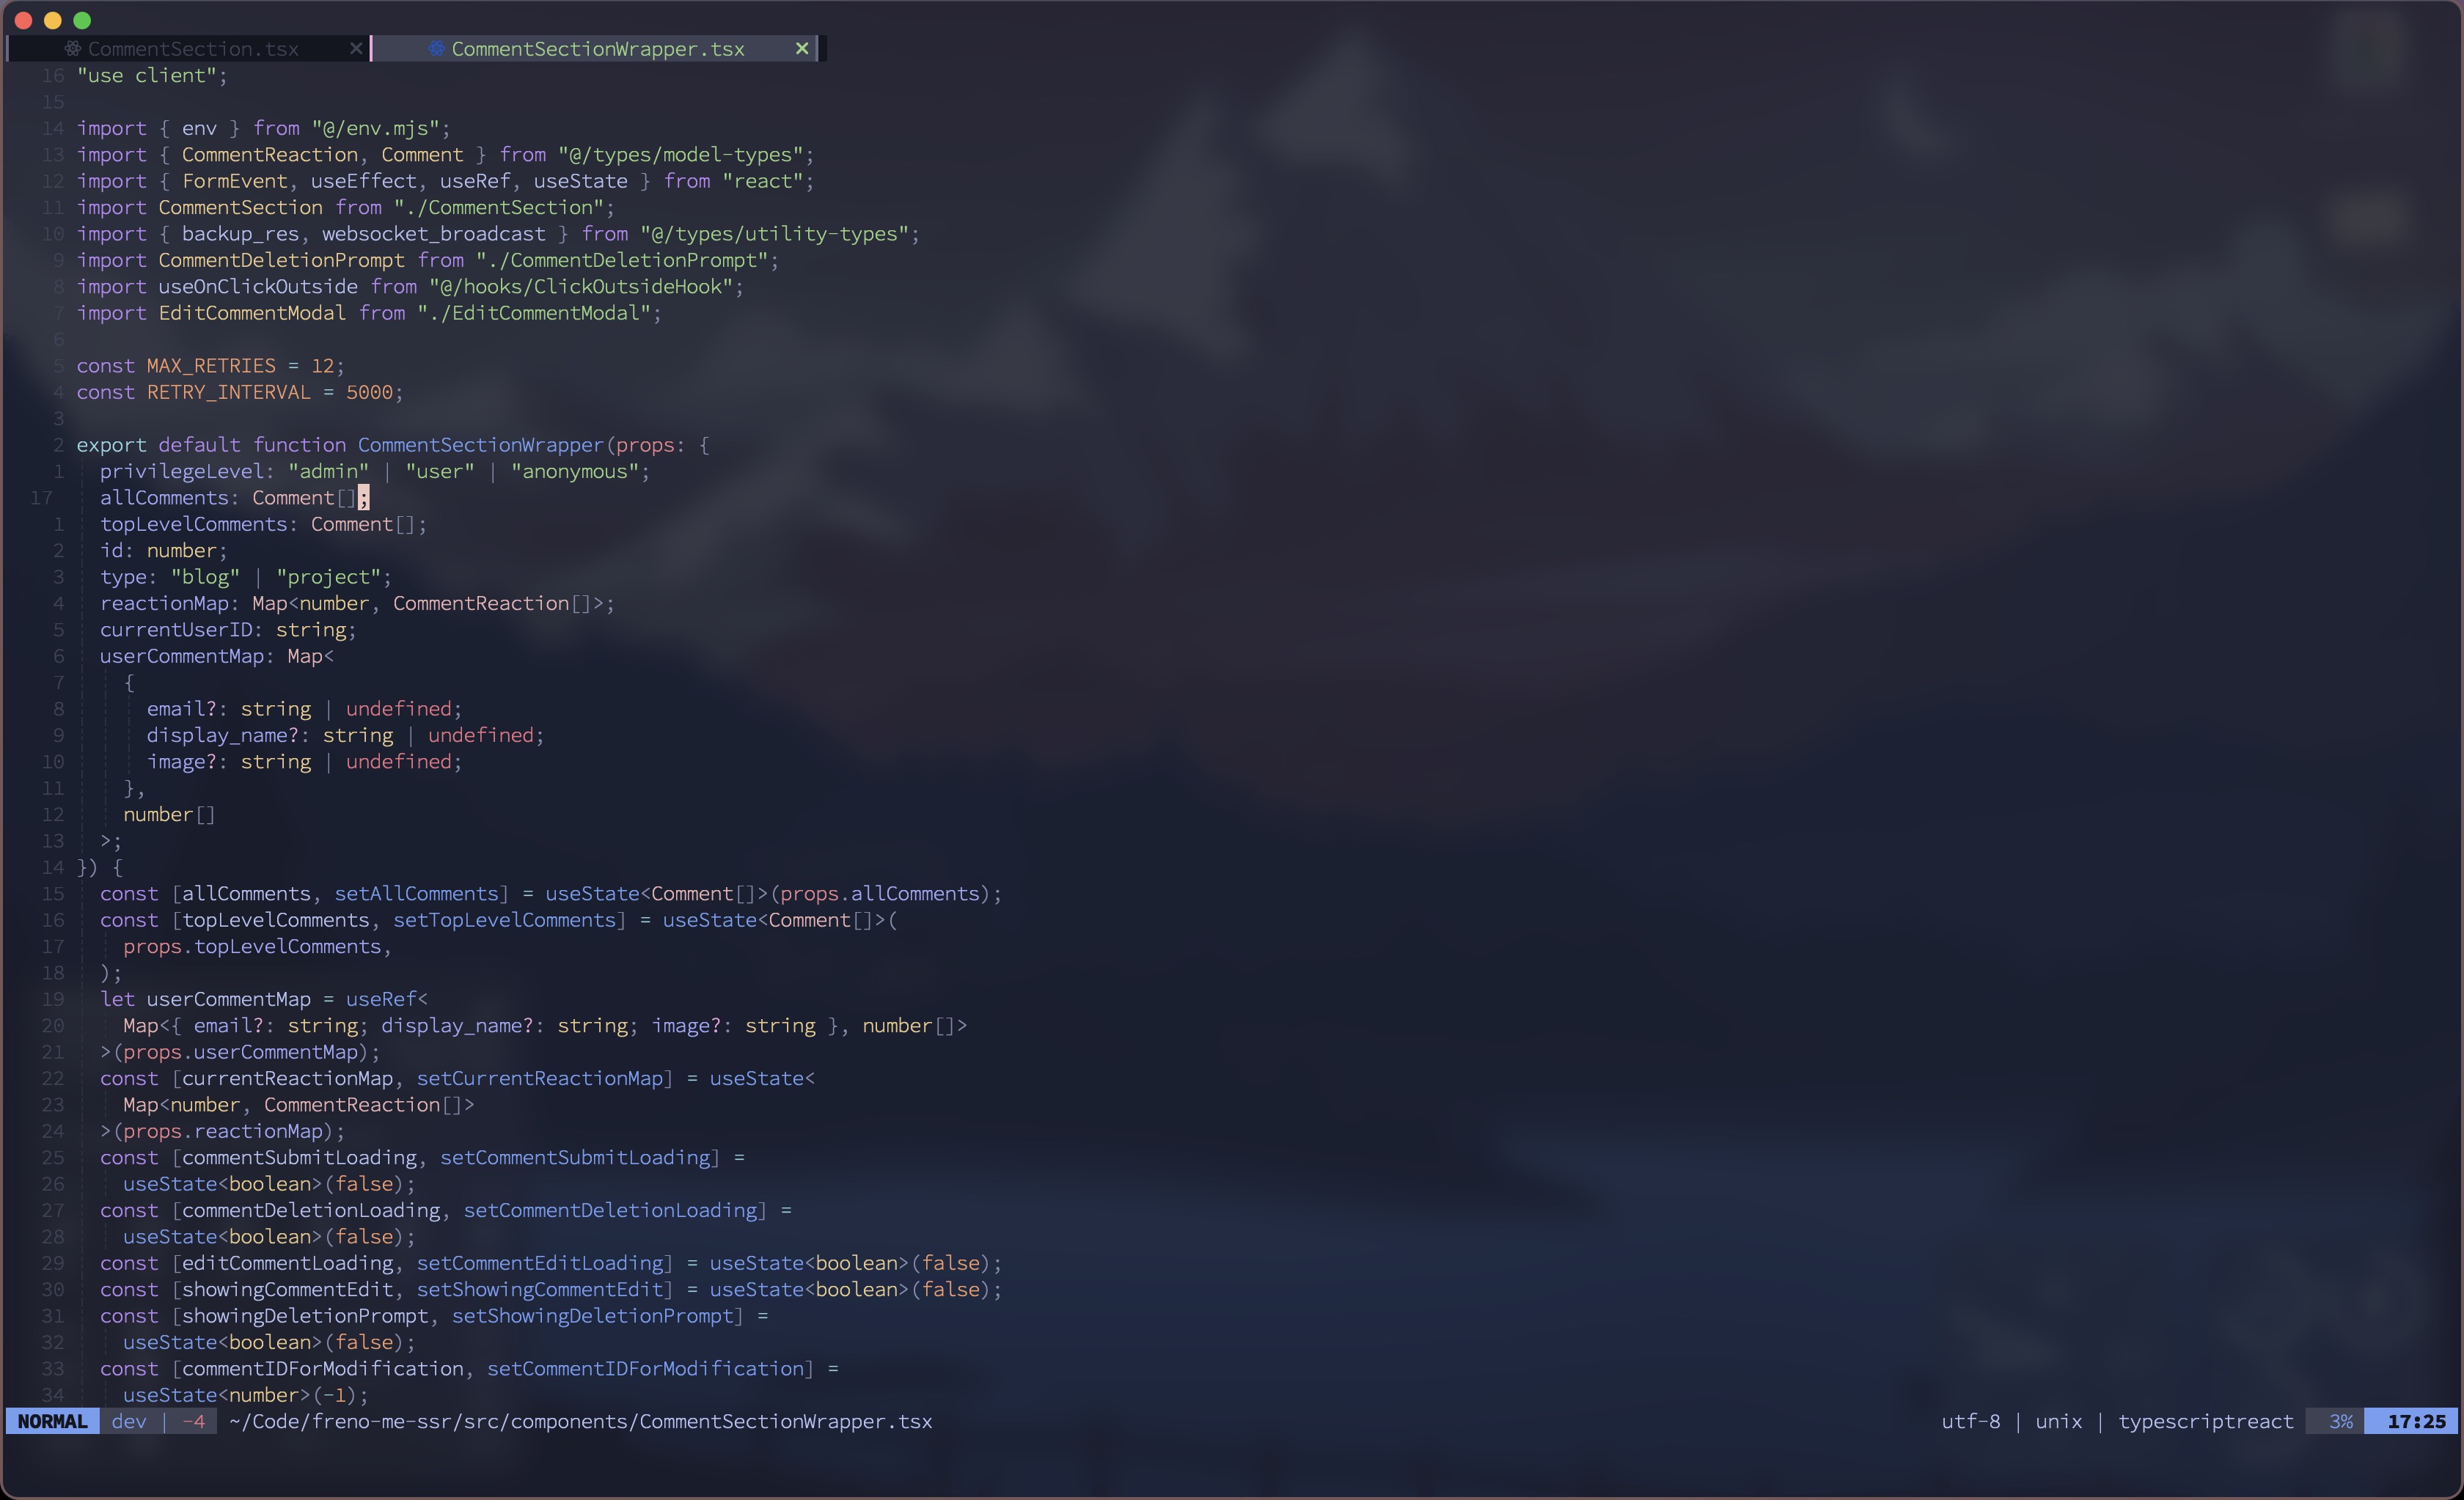Click the macOS yellow minimize button
This screenshot has width=2464, height=1500.
(x=53, y=20)
